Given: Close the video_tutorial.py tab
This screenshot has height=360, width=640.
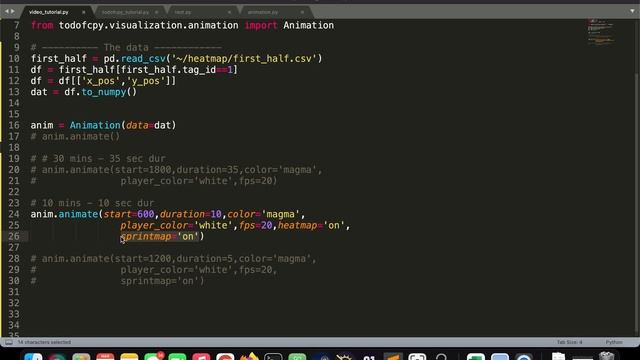Looking at the screenshot, I should [84, 12].
